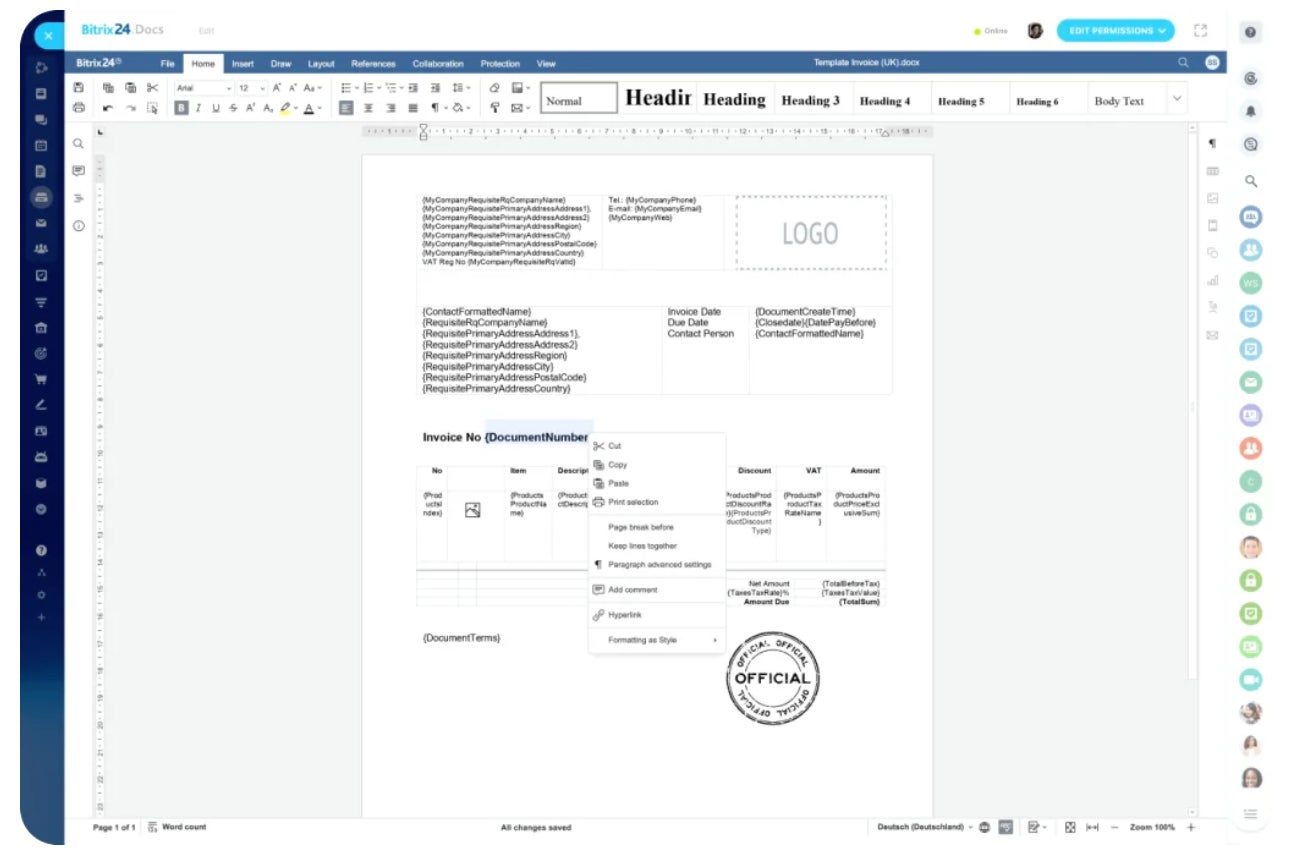Viewport: 1312px width, 852px height.
Task: Open table settings in right sidebar
Action: pos(1212,171)
